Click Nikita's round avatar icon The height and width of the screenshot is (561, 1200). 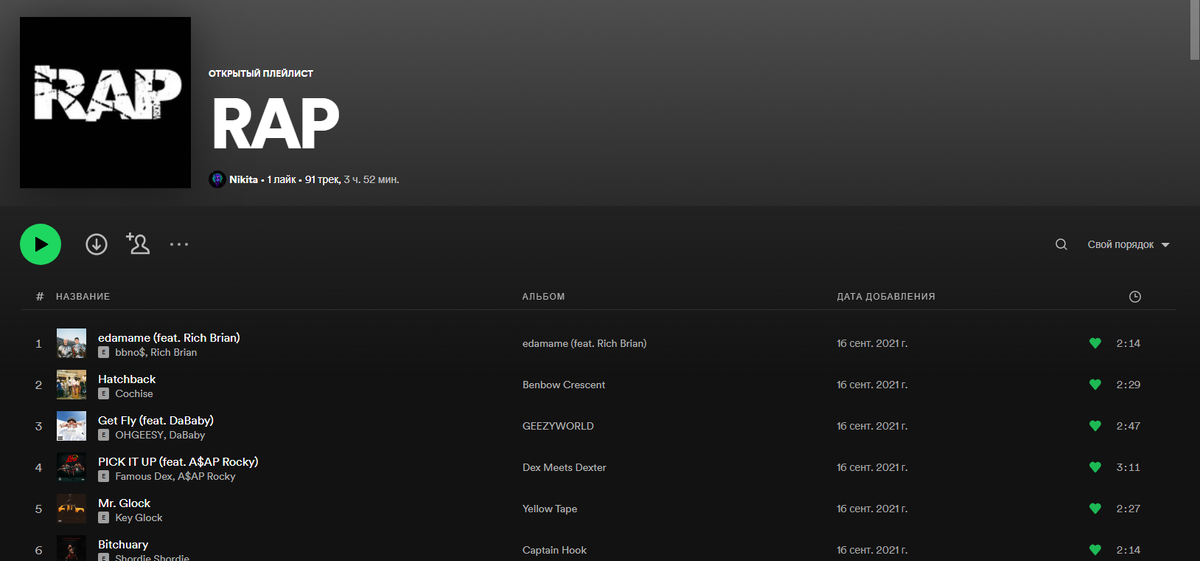coord(217,179)
